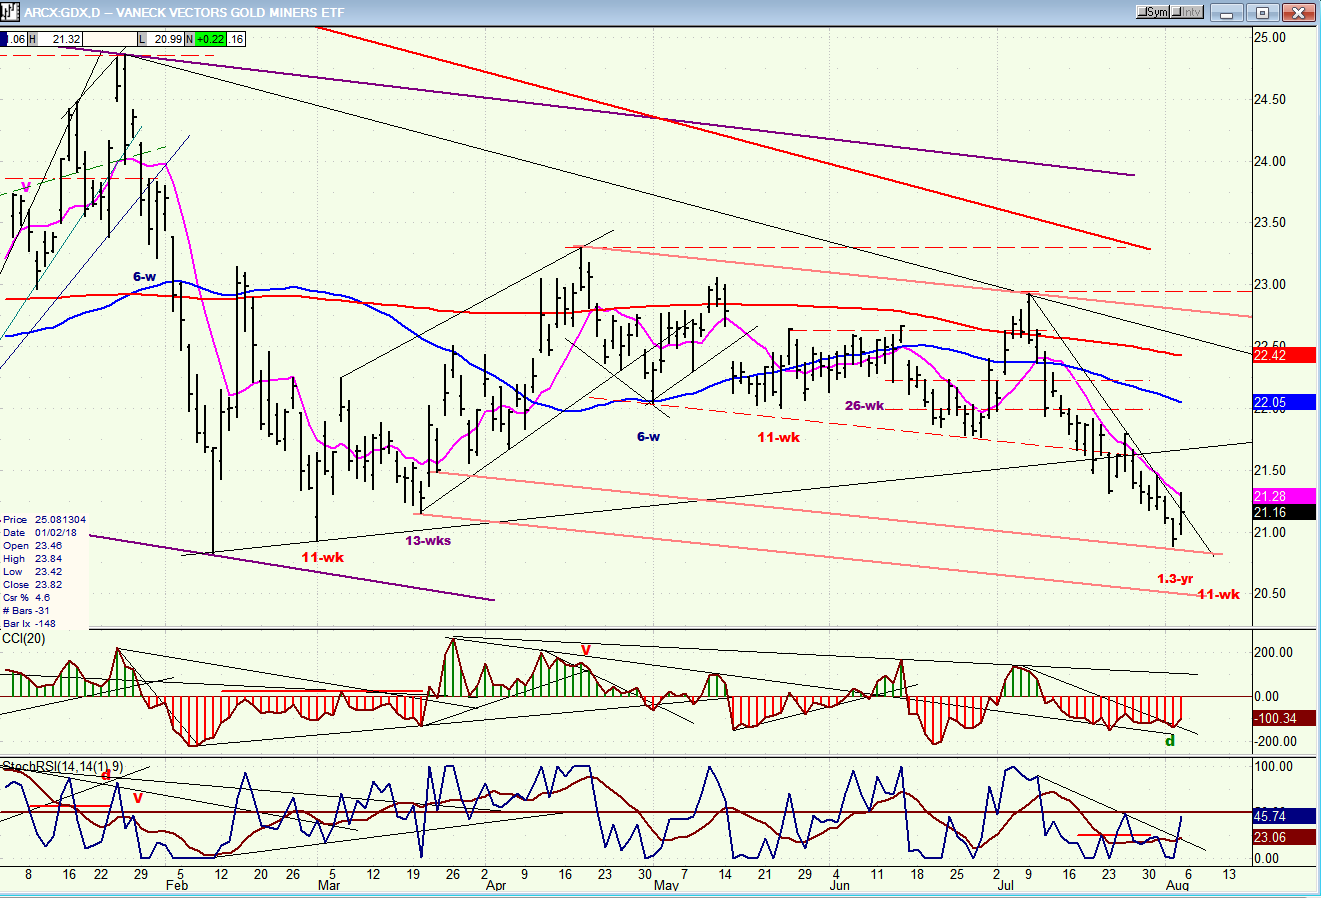This screenshot has height=898, width=1321.
Task: Select the CCI(20) indicator label
Action: click(22, 638)
